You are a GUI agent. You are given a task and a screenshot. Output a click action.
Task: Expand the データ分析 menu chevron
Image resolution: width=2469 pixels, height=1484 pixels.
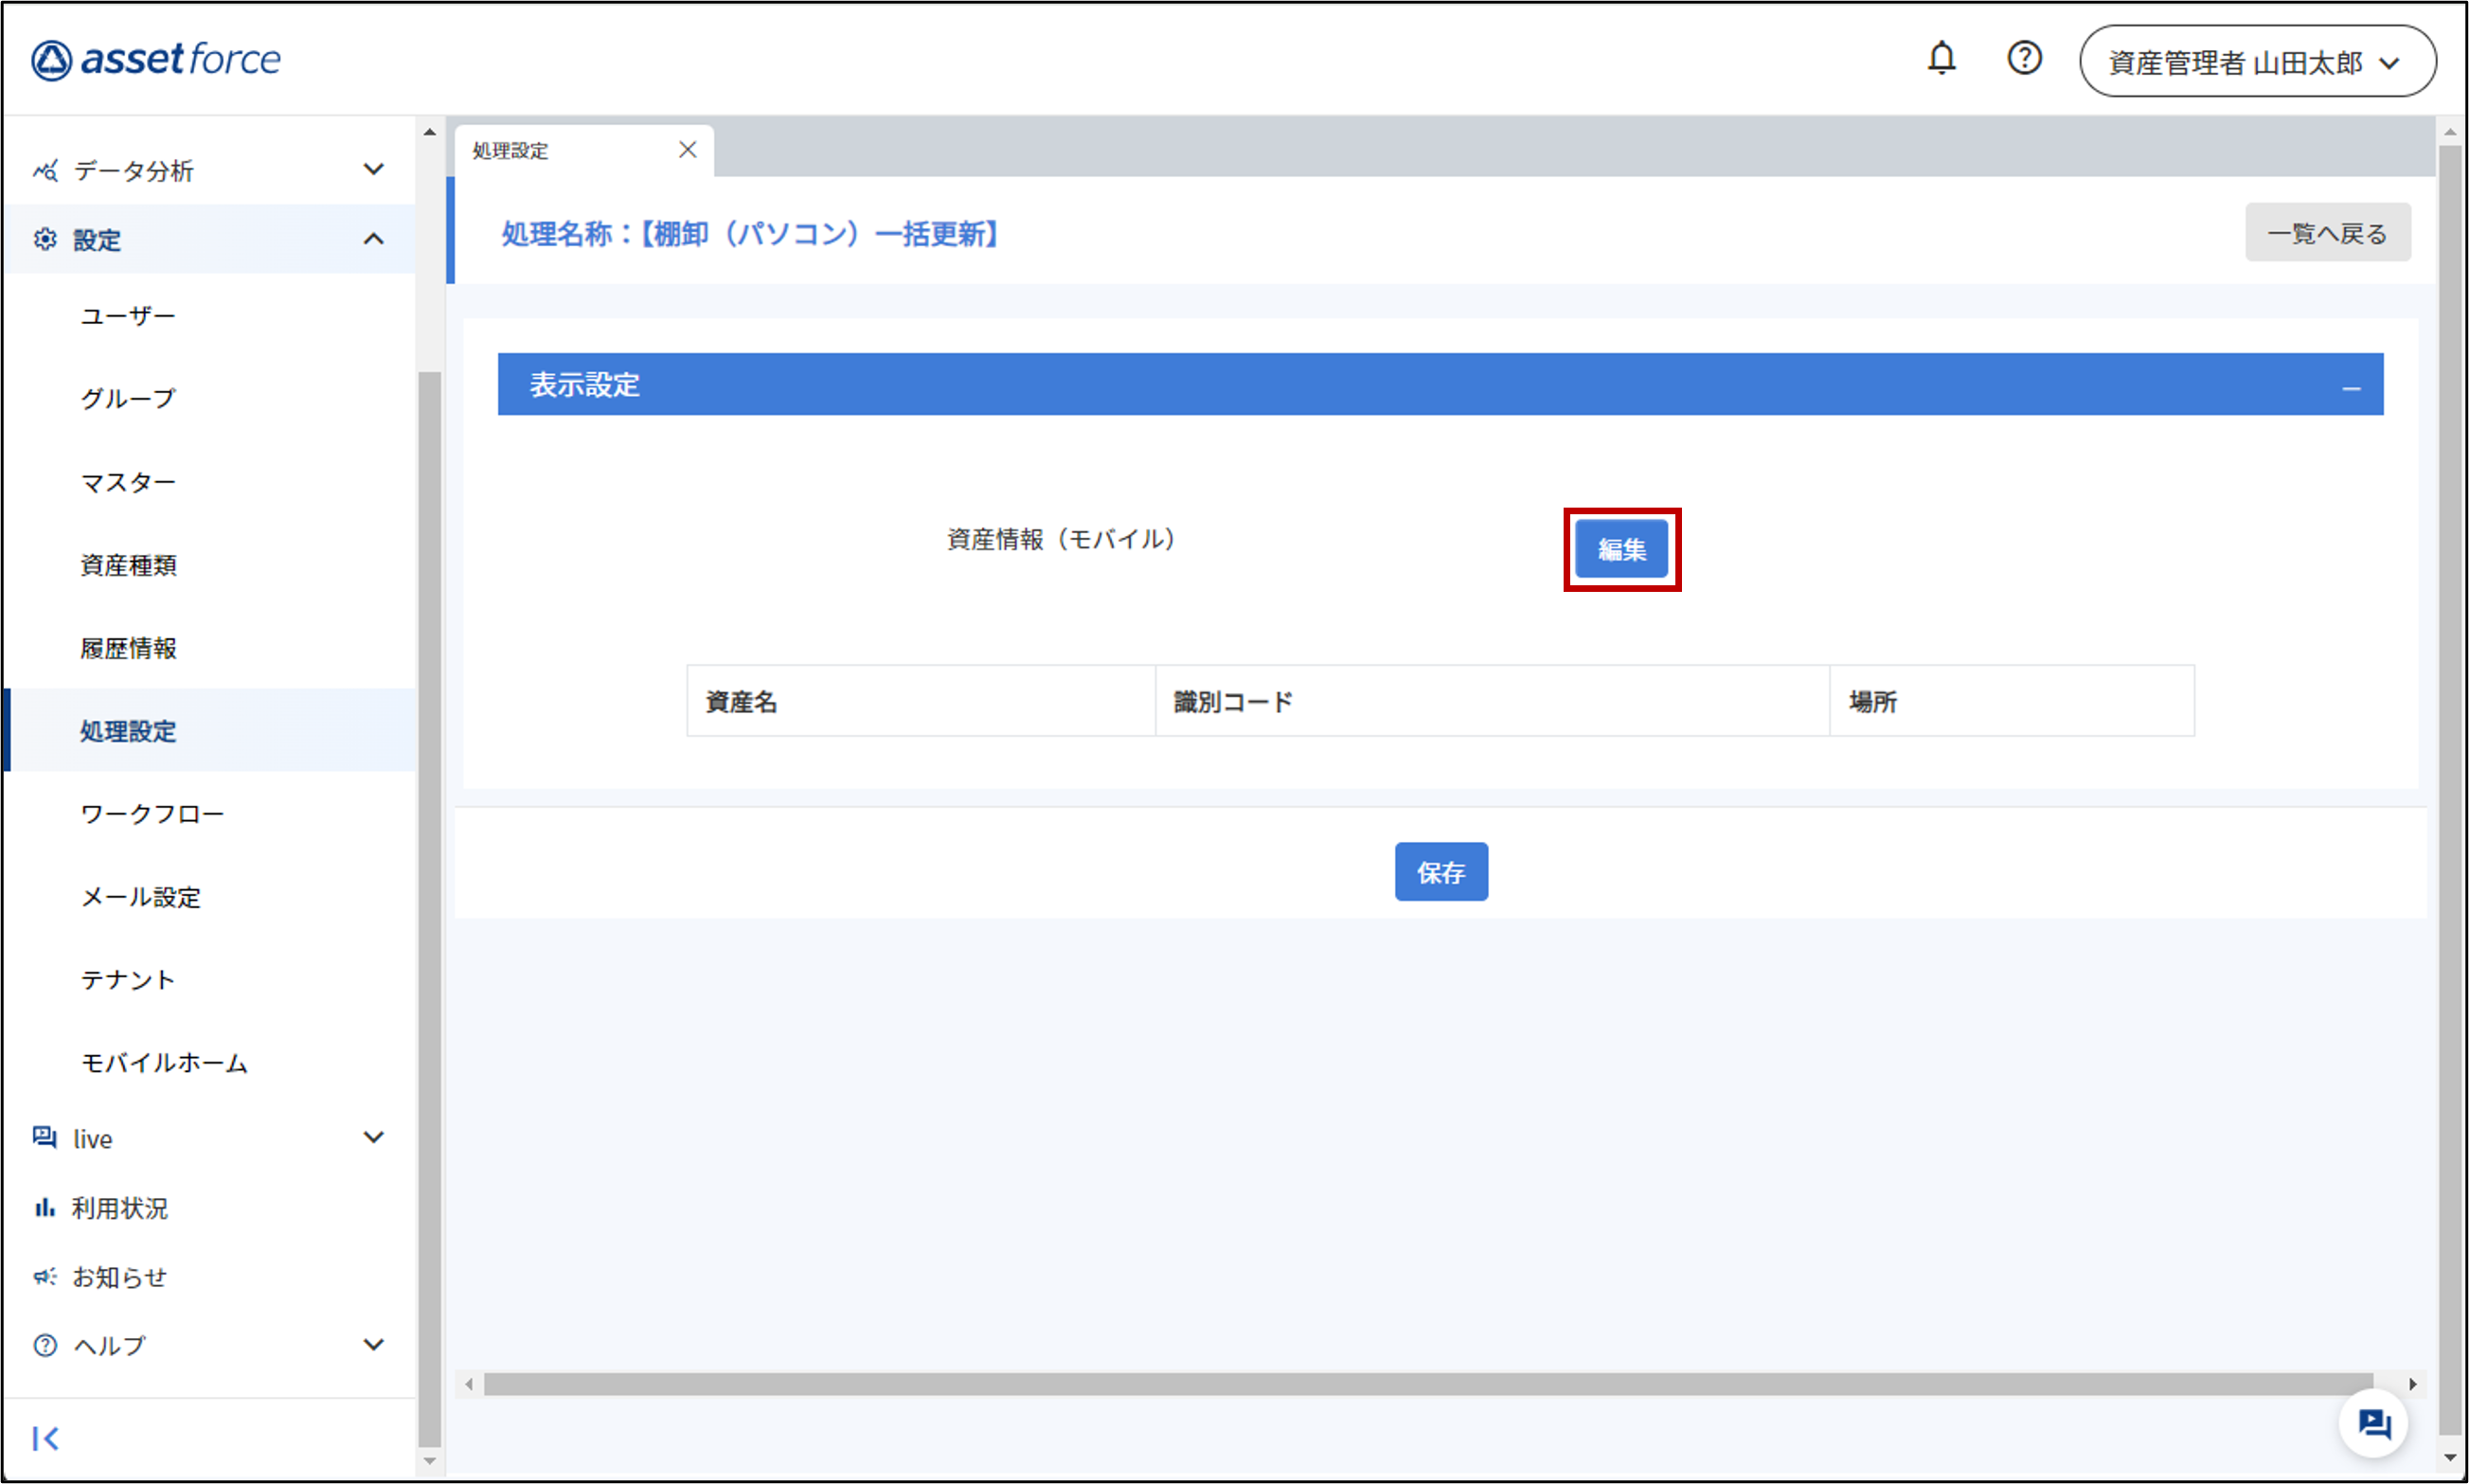[374, 169]
